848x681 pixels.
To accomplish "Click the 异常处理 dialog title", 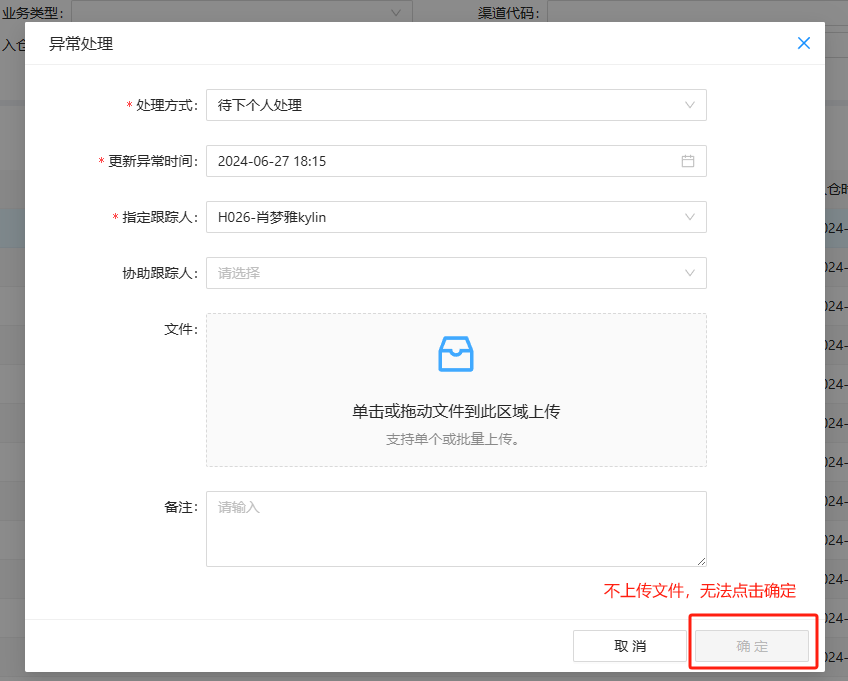I will tap(81, 43).
